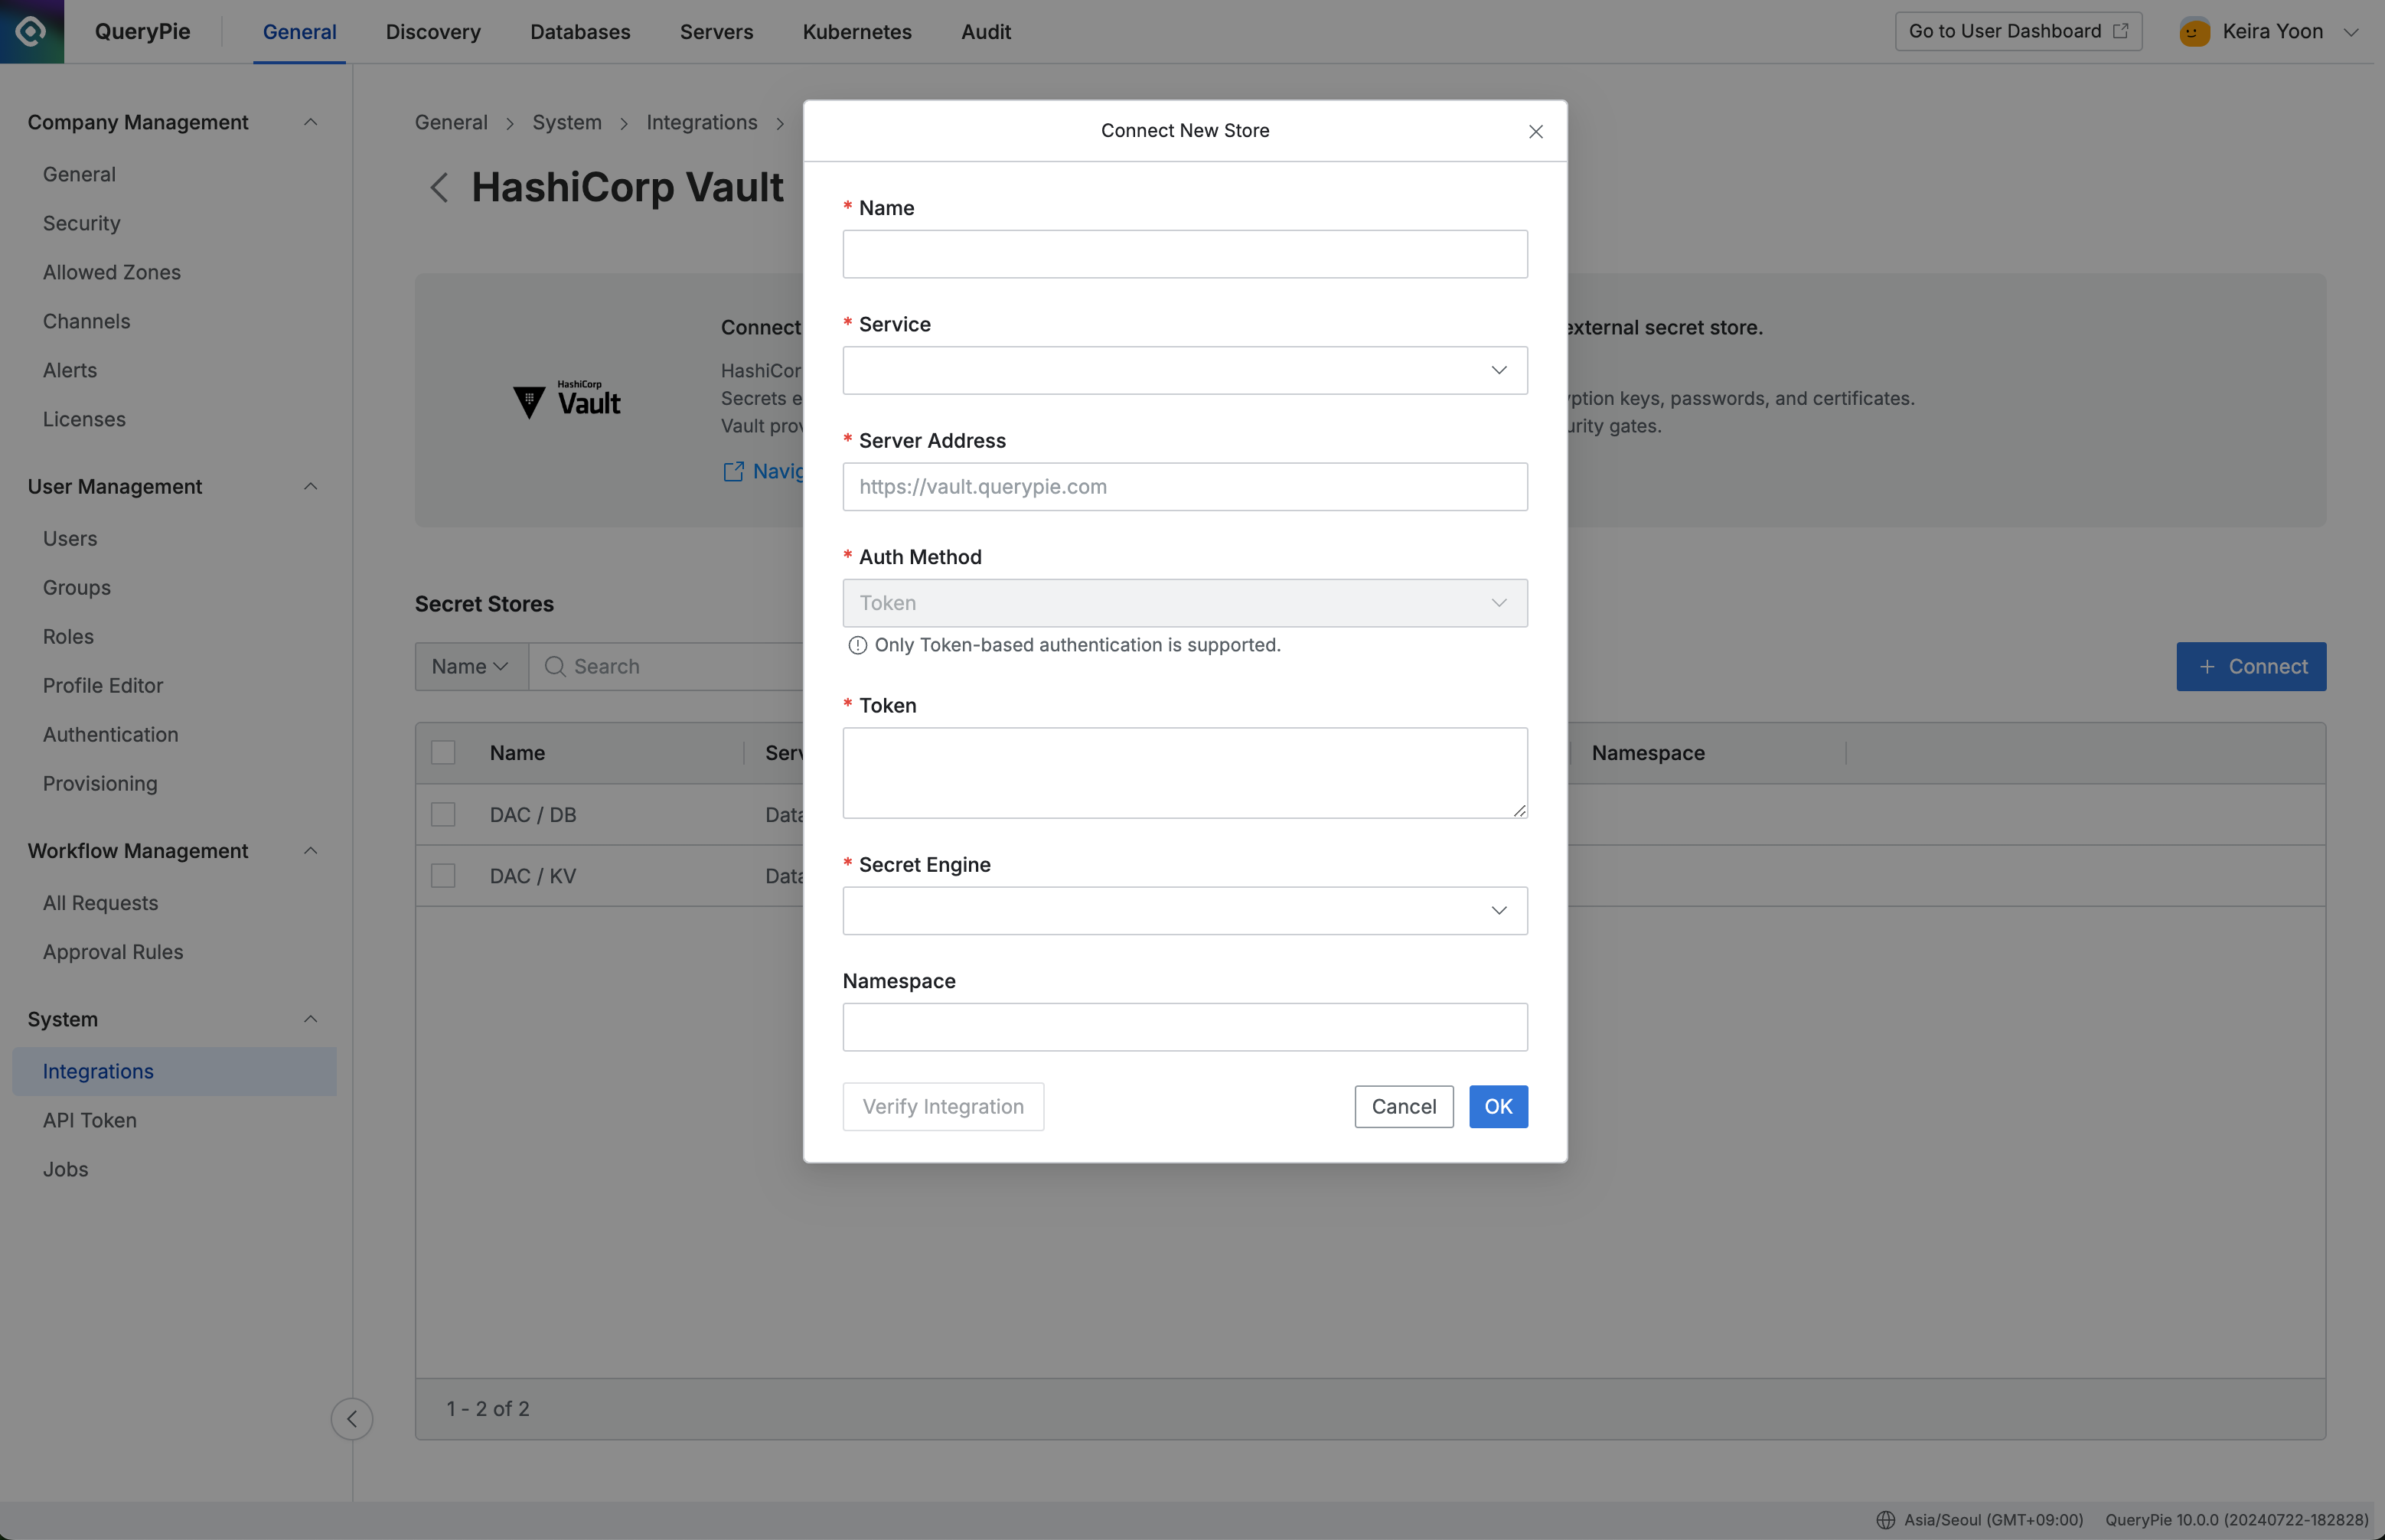Switch to the Servers tab
Image resolution: width=2385 pixels, height=1540 pixels.
click(x=716, y=32)
